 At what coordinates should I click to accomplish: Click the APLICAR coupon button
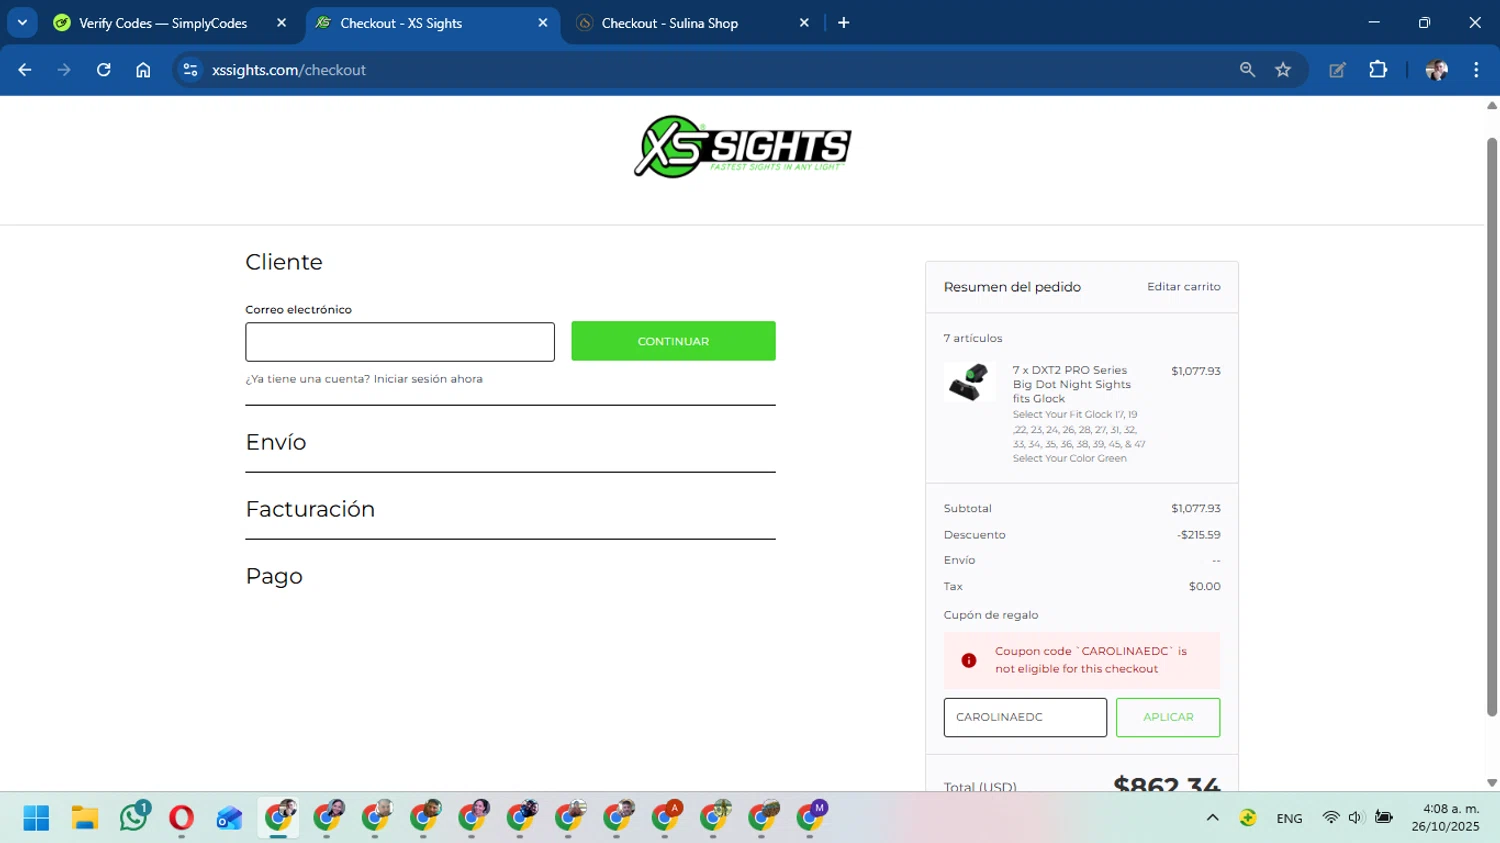coord(1168,717)
